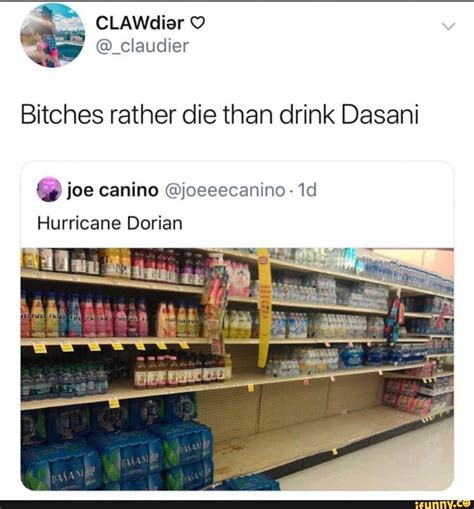Visit the @joeeecanino handle
Image resolution: width=474 pixels, height=509 pixels.
[x=225, y=190]
